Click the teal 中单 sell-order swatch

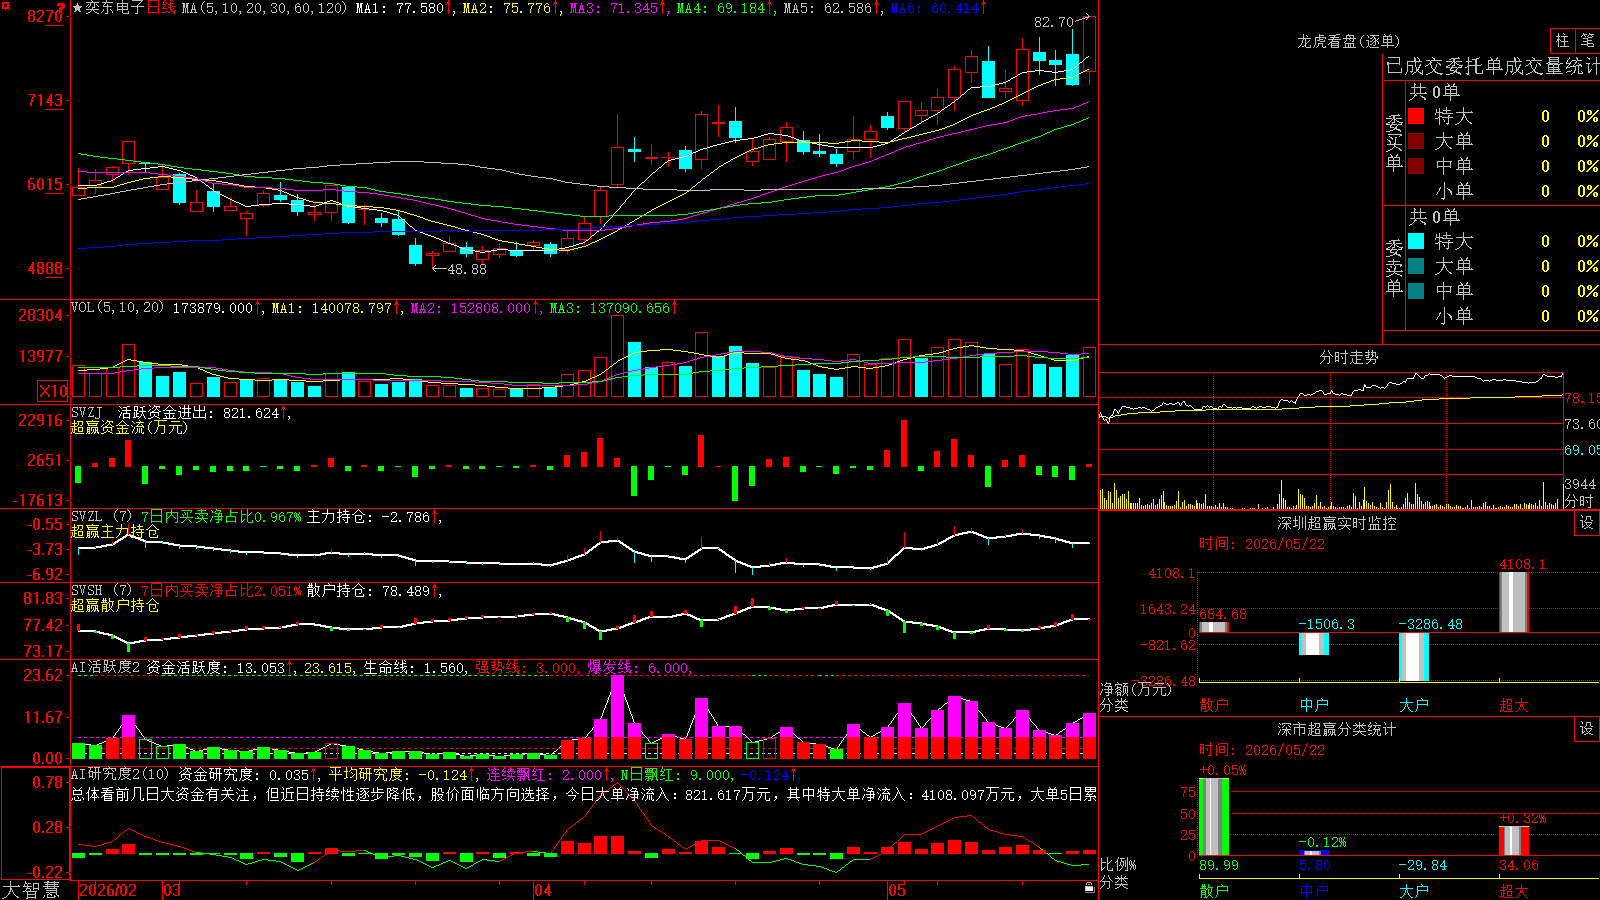(x=1416, y=291)
